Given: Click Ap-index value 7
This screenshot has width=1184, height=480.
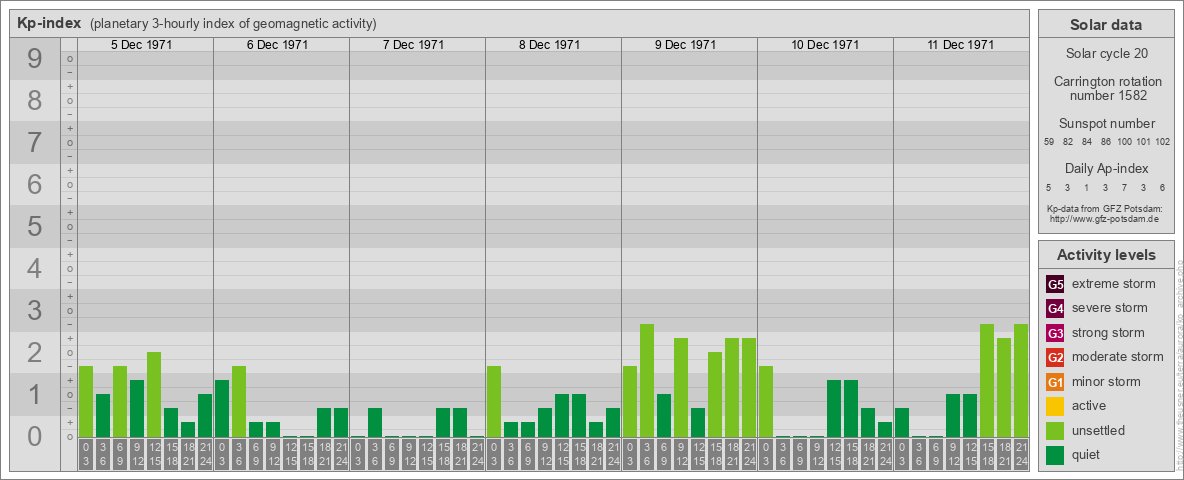Looking at the screenshot, I should 1124,187.
